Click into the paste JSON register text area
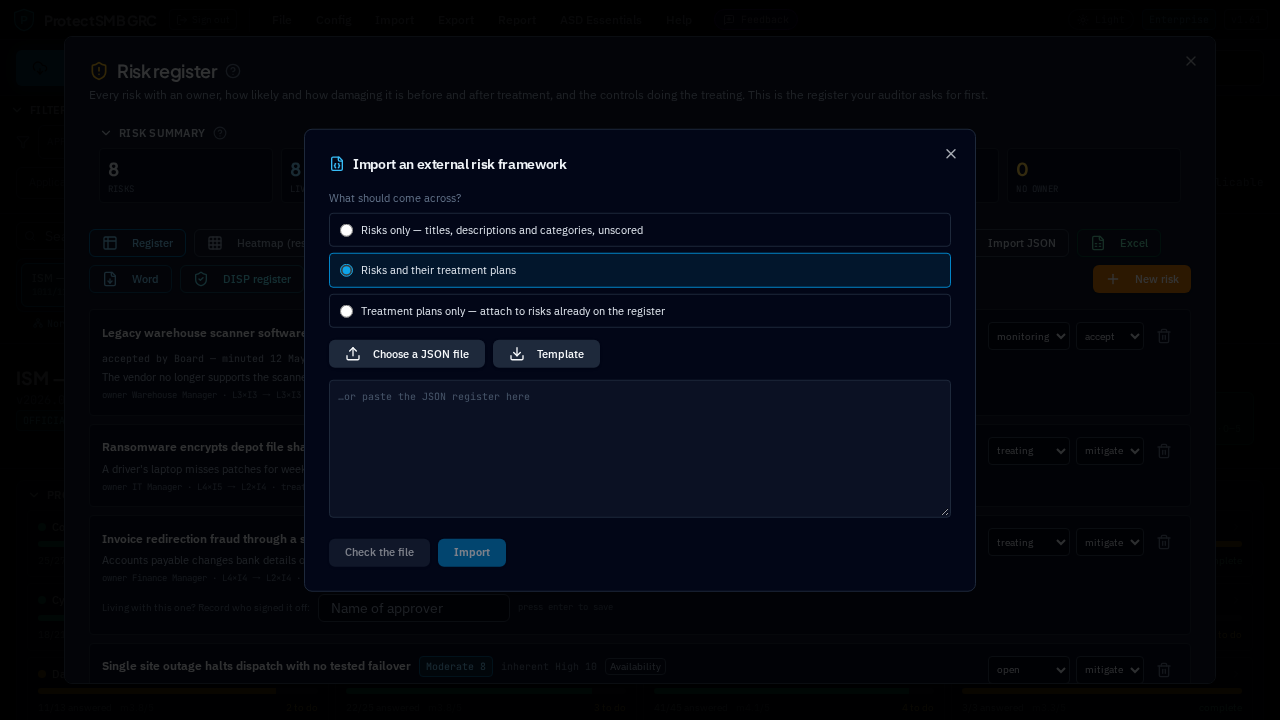This screenshot has width=1280, height=720. tap(640, 448)
